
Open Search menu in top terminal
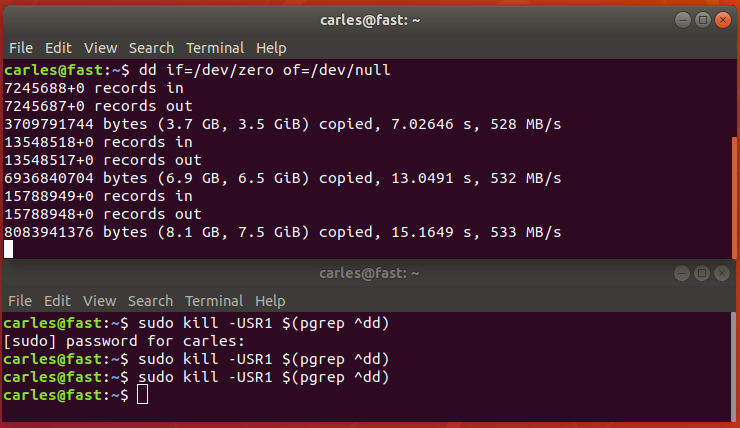(151, 48)
